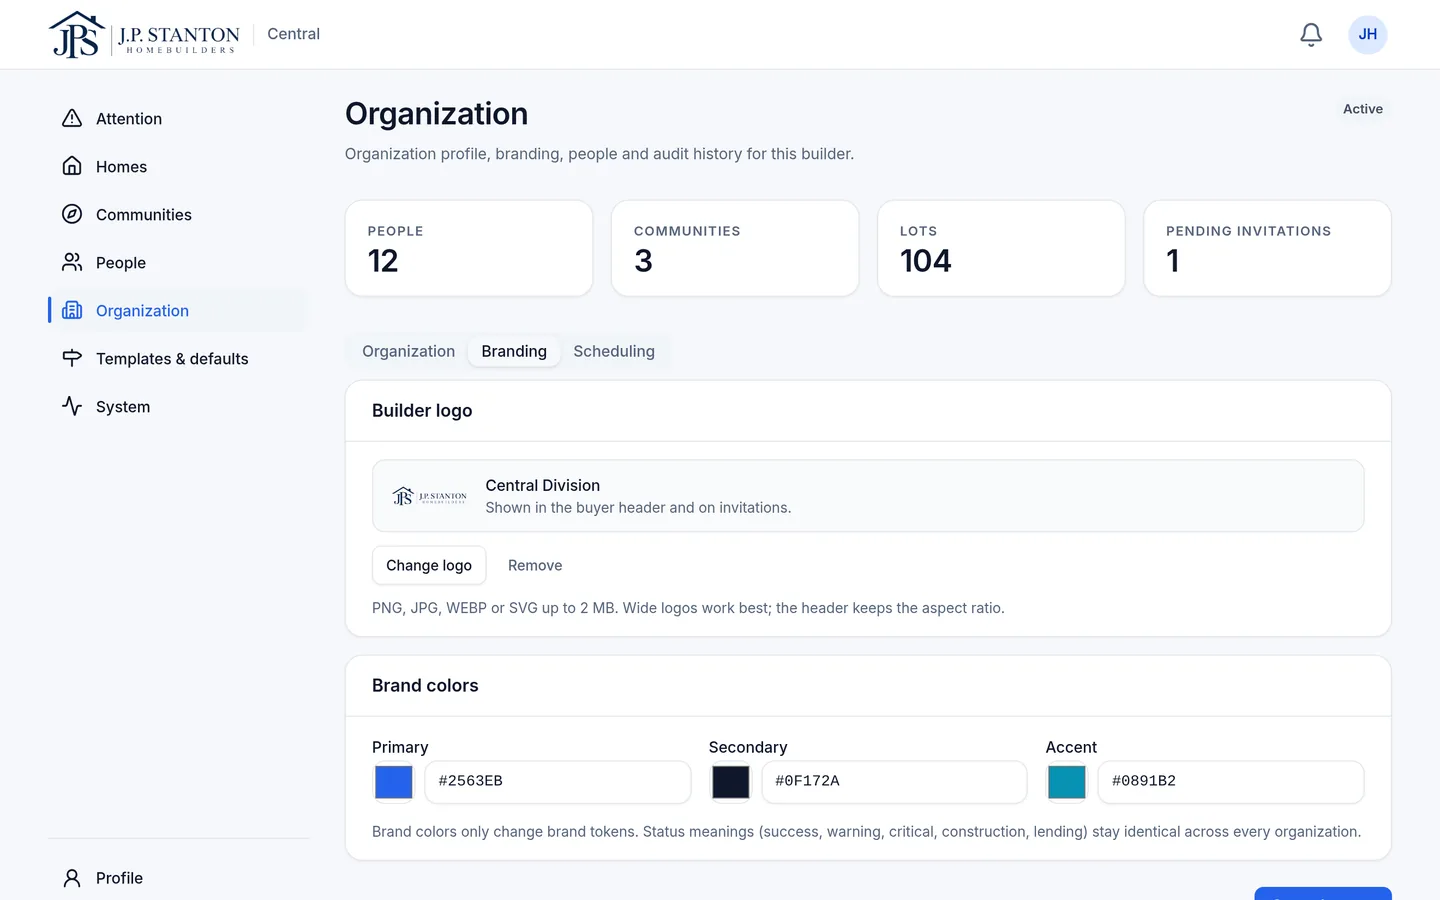Image resolution: width=1440 pixels, height=900 pixels.
Task: Click the Central label in the header
Action: click(293, 34)
